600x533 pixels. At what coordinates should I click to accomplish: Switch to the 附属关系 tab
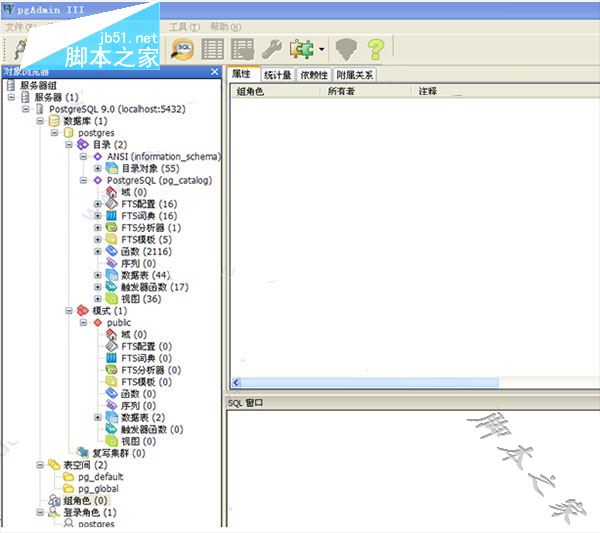click(355, 75)
